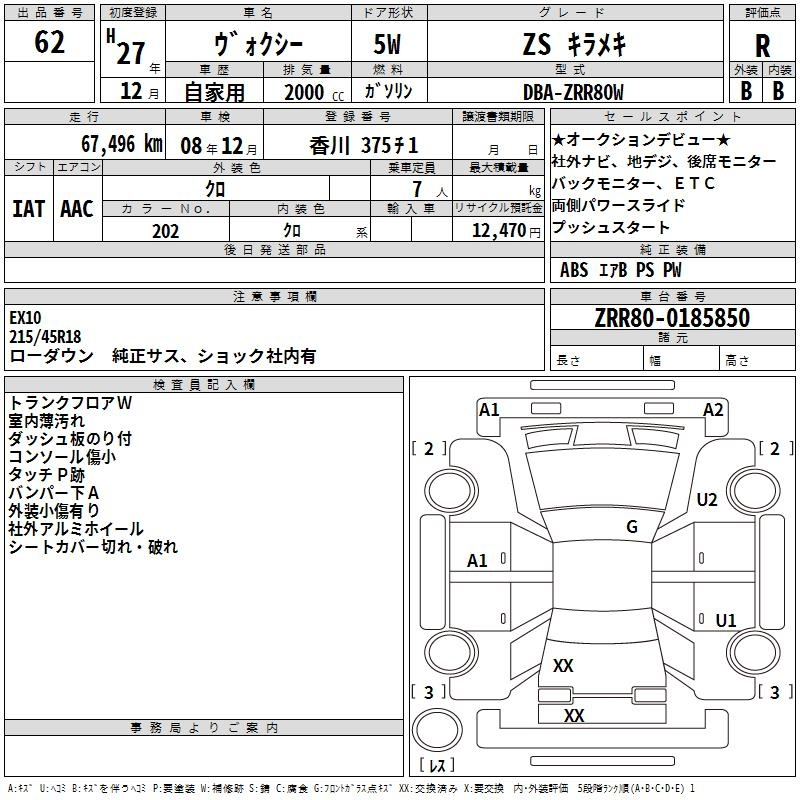Click the interior grade B under 内装

[x=778, y=91]
